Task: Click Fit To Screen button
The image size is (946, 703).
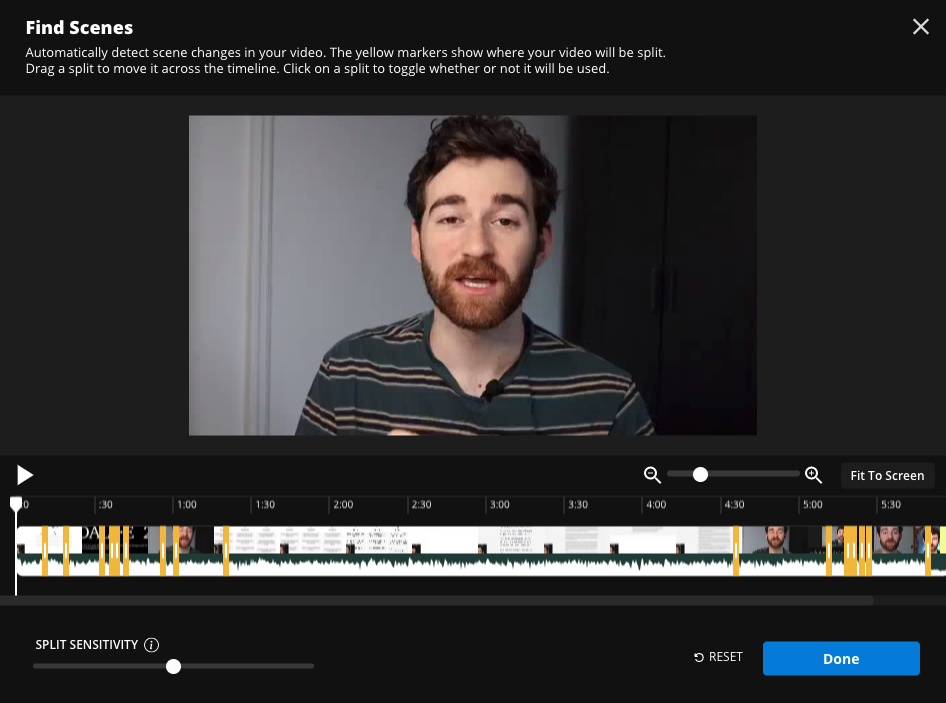Action: tap(887, 476)
